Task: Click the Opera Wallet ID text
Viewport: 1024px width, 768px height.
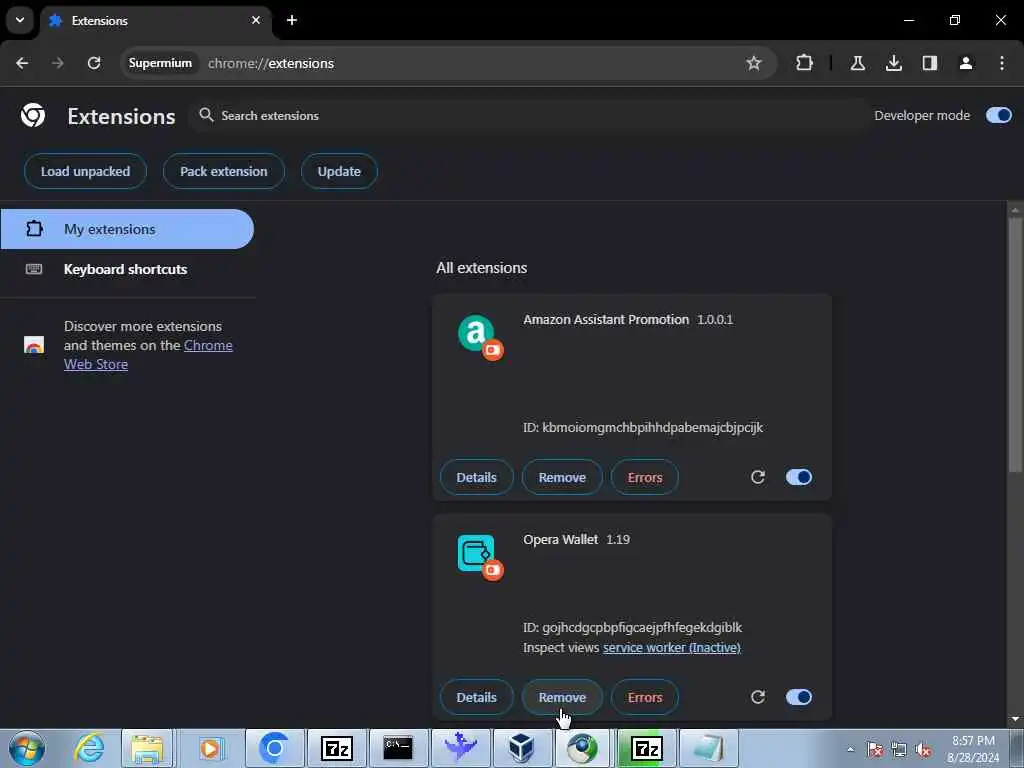Action: pyautogui.click(x=632, y=628)
